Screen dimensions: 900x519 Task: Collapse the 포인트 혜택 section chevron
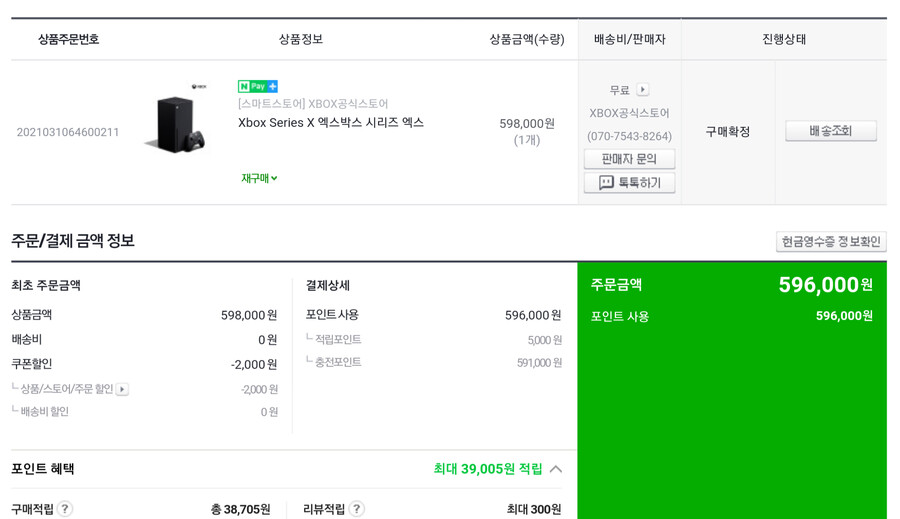555,469
